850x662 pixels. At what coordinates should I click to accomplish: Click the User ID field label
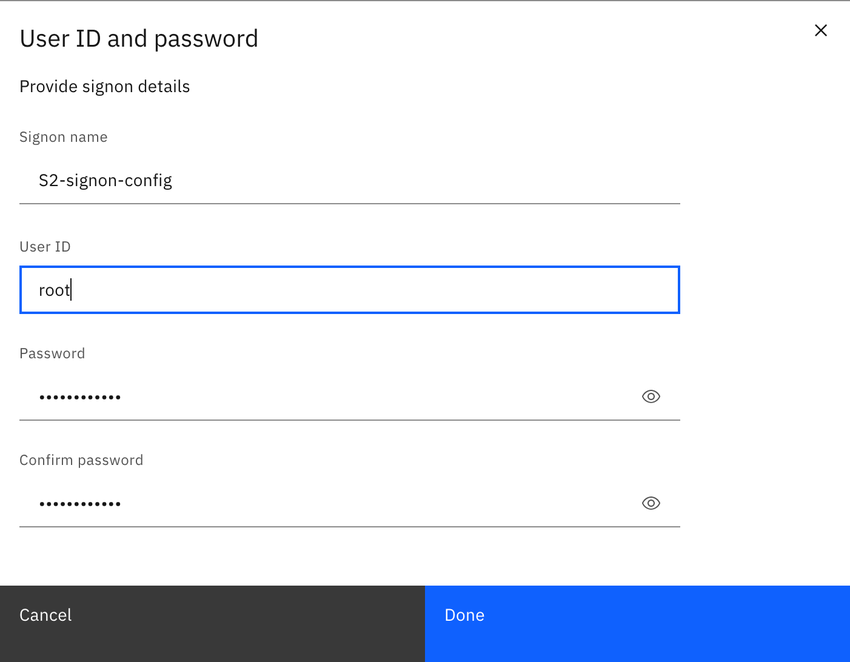click(44, 246)
